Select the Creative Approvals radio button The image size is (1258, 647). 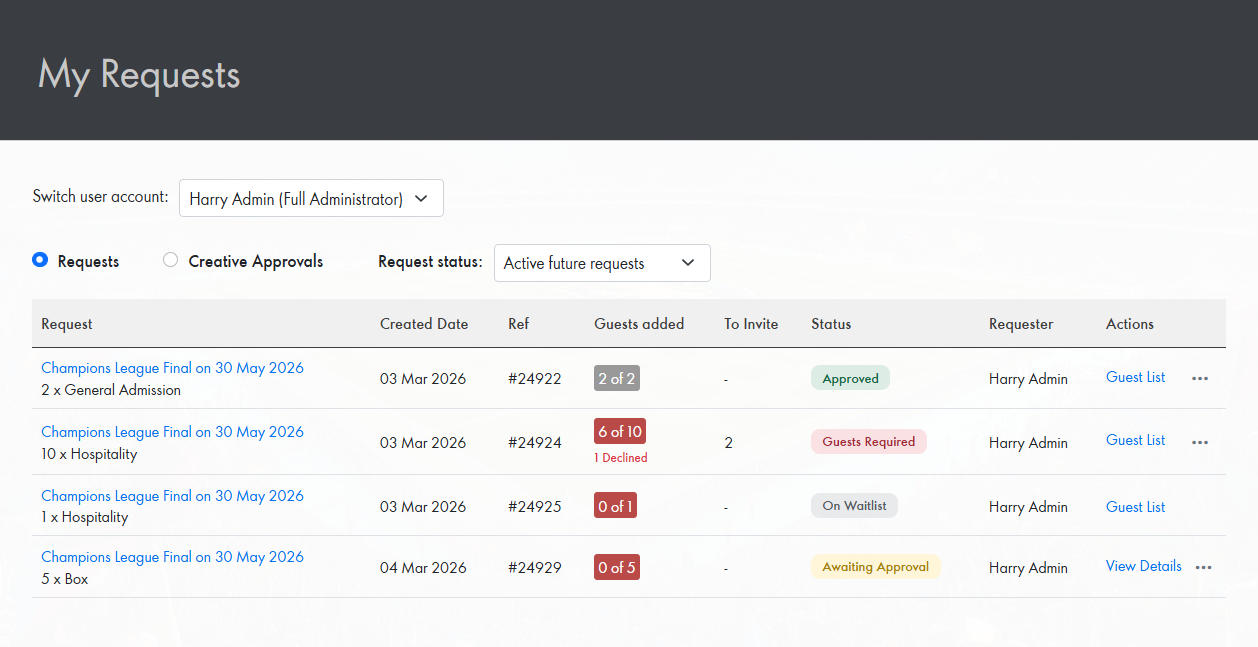click(x=171, y=260)
